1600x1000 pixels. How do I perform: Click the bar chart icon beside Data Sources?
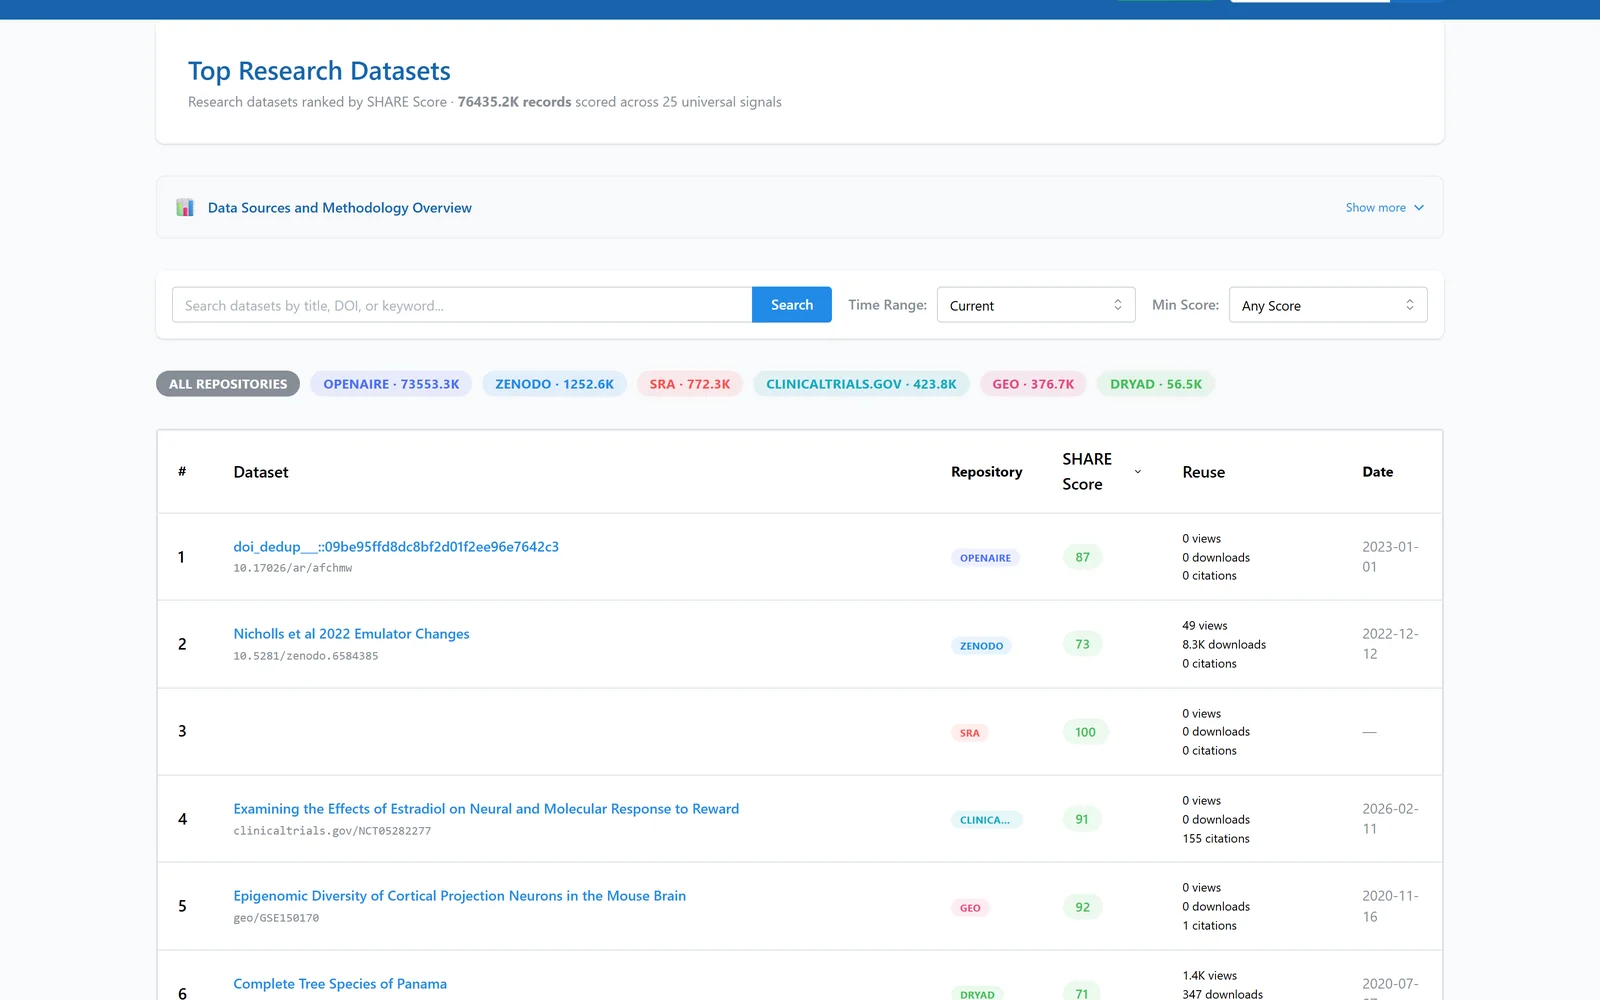(x=185, y=207)
